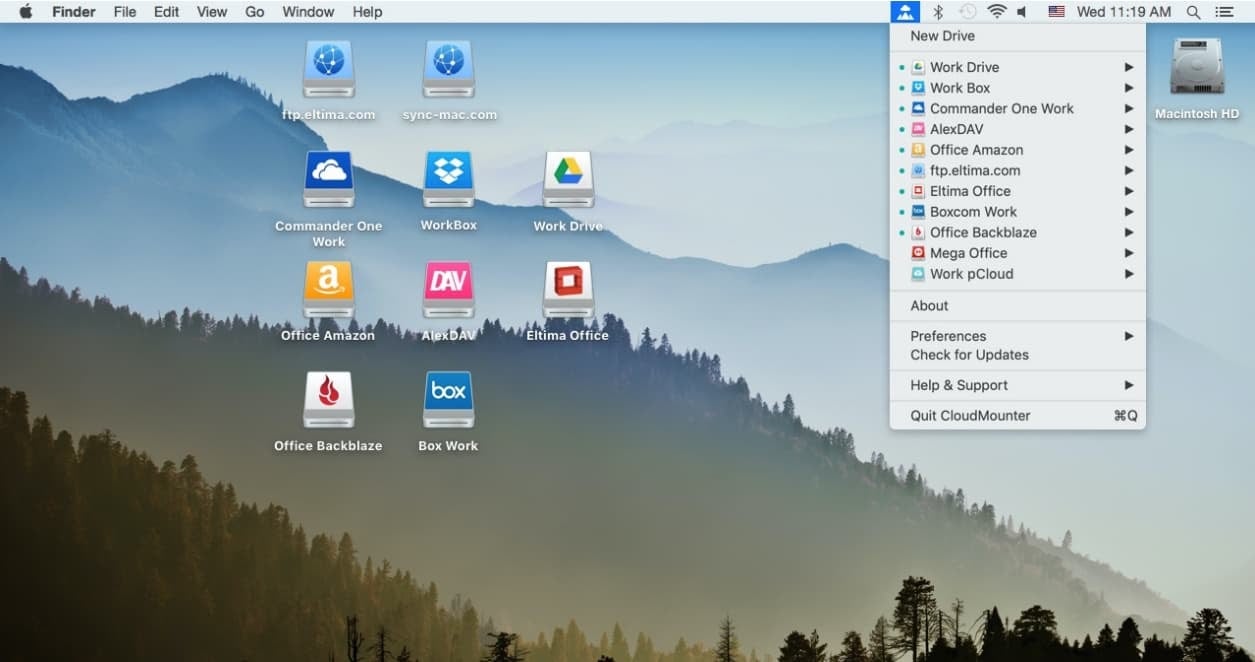The image size is (1255, 662).
Task: Select the WorkBox Dropbox drive icon
Action: tap(449, 179)
